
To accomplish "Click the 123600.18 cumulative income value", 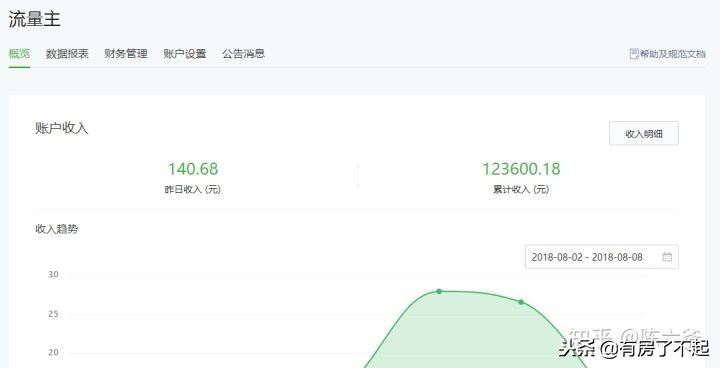I will 521,169.
